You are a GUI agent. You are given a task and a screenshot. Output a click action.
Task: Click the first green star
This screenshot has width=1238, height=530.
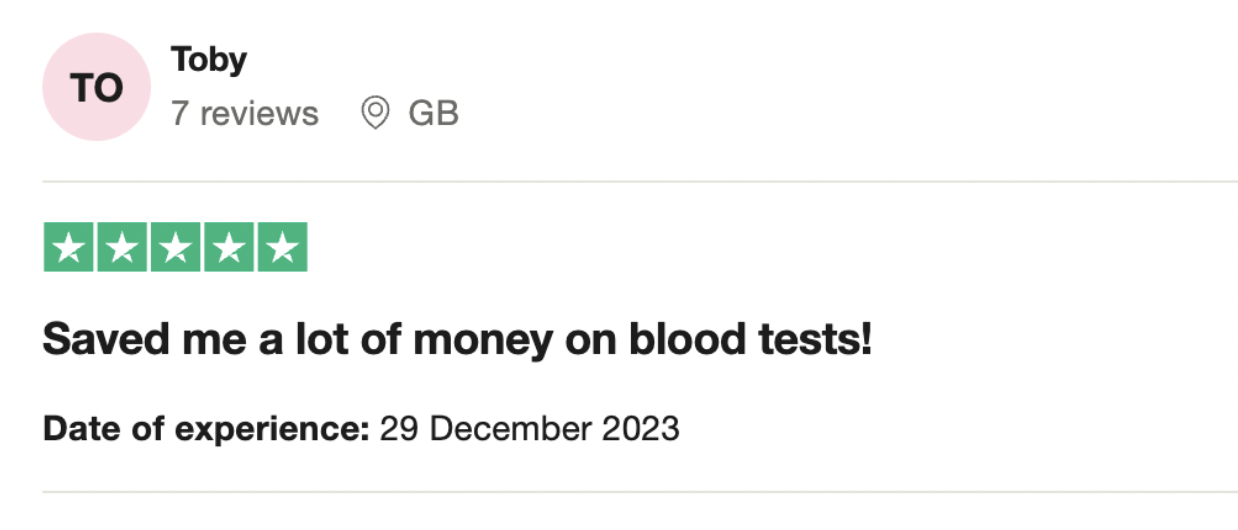[x=69, y=248]
